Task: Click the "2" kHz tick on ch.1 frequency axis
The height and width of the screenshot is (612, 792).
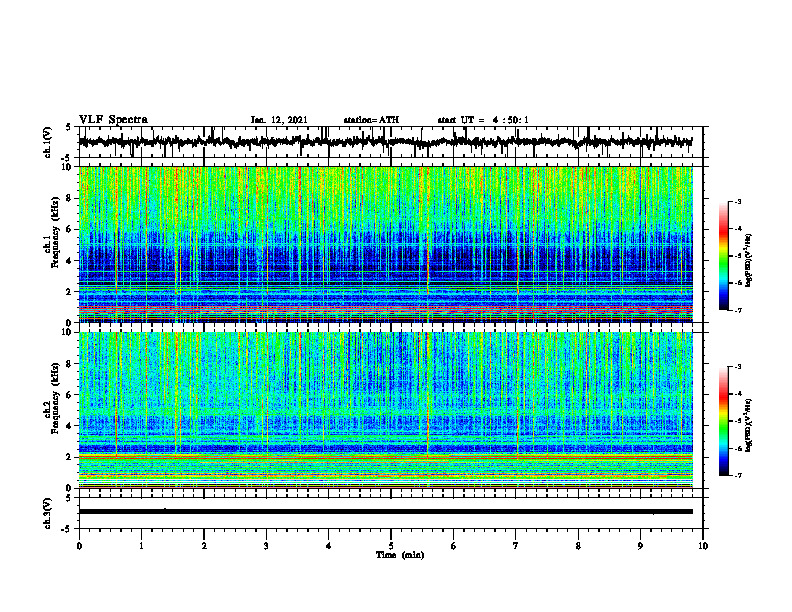Action: (x=70, y=291)
